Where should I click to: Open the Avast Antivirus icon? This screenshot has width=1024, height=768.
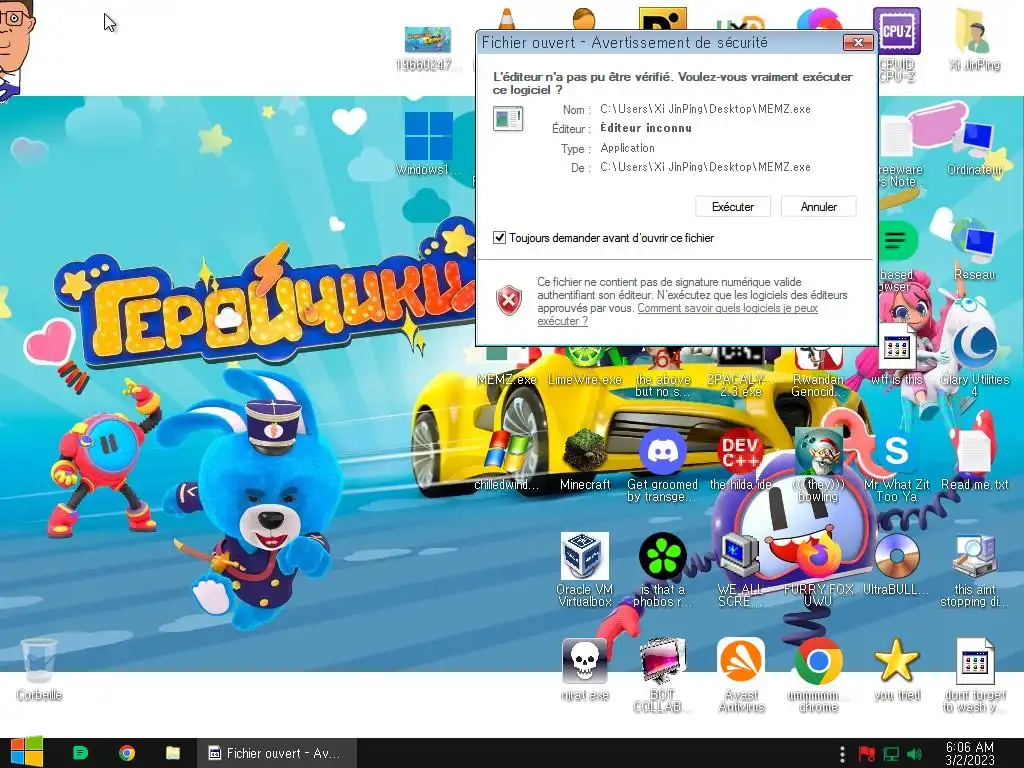(741, 674)
